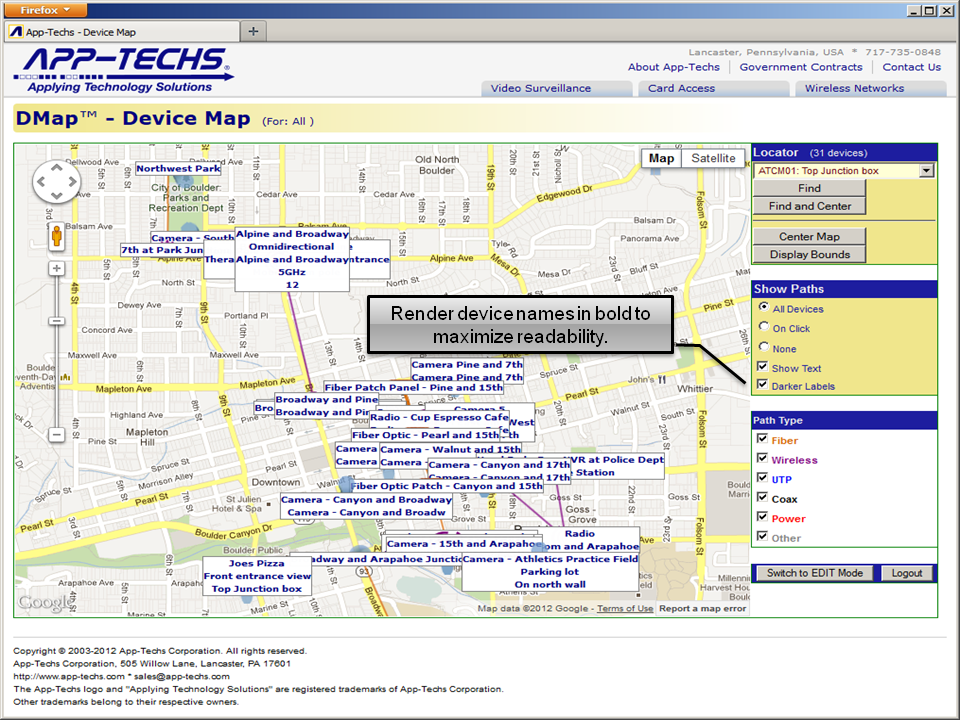Click the Display Bounds button

pyautogui.click(x=809, y=254)
